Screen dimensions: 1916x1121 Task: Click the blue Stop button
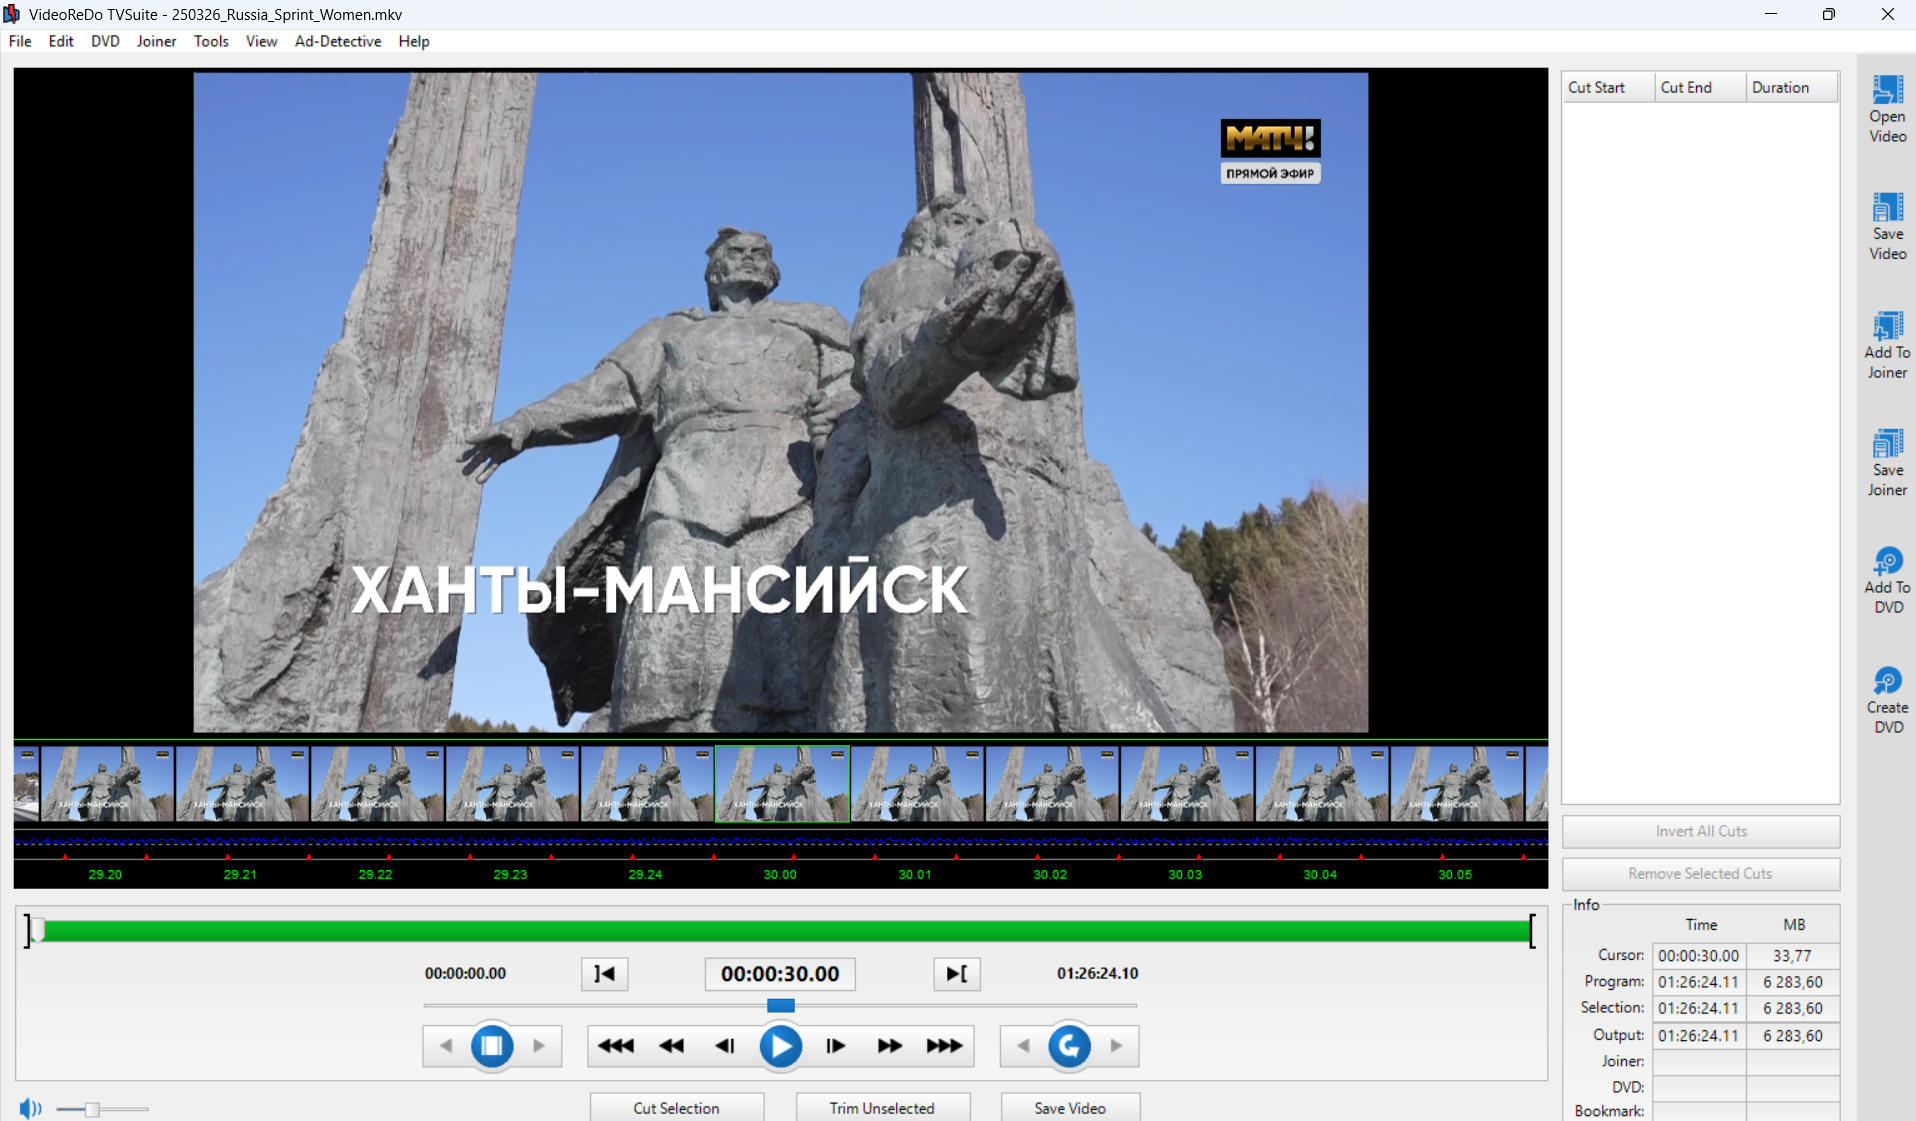pyautogui.click(x=492, y=1046)
